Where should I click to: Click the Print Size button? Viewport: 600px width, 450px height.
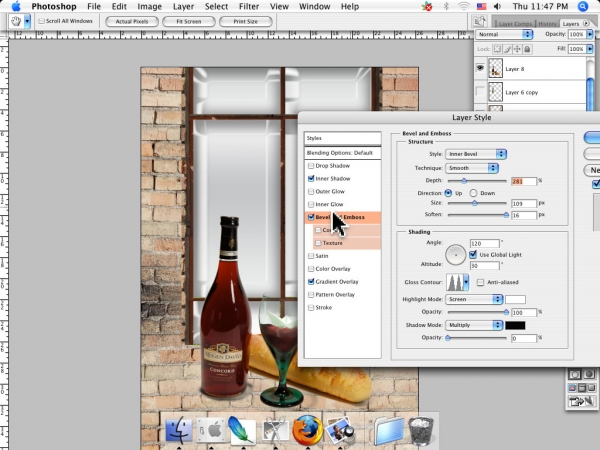[x=246, y=21]
